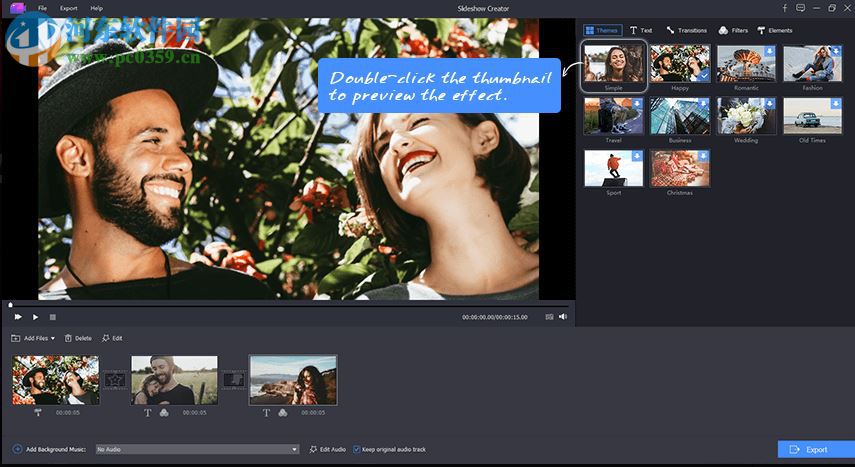Play the slideshow preview

(x=35, y=317)
